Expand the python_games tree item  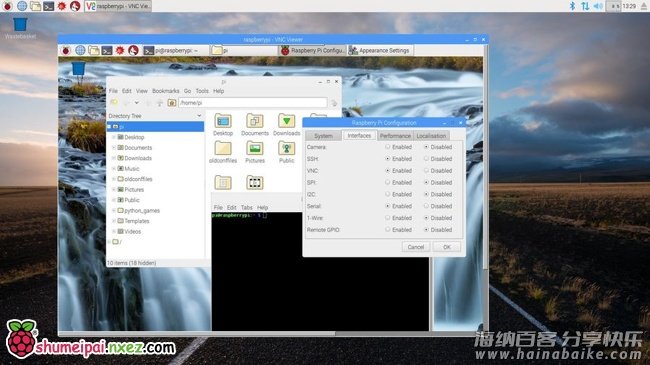114,210
